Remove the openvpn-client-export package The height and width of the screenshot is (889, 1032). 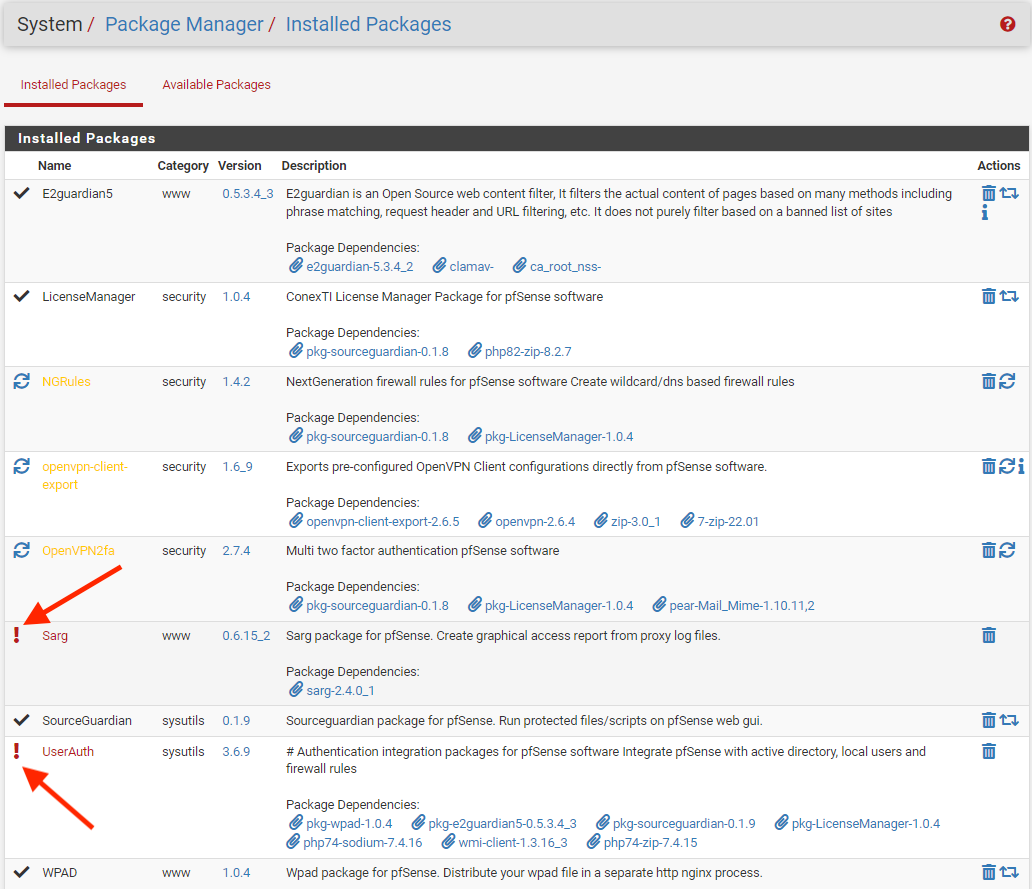click(x=989, y=467)
